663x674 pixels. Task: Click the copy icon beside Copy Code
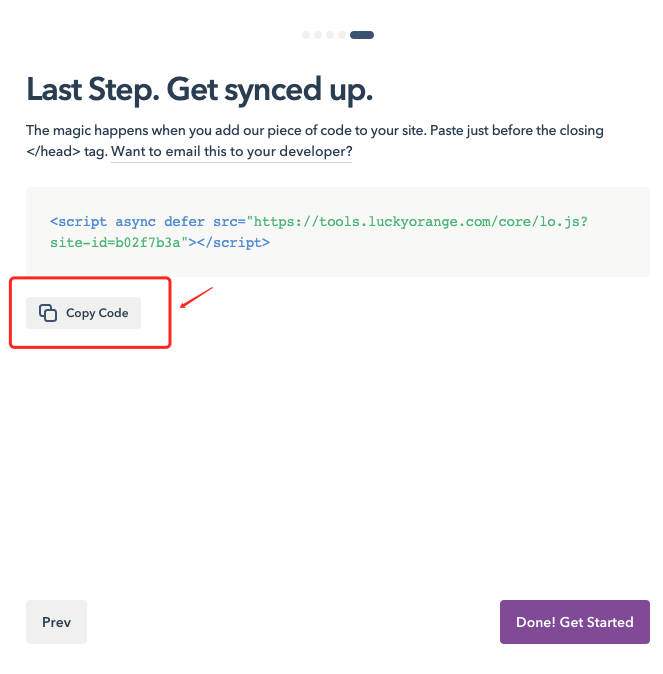[48, 313]
